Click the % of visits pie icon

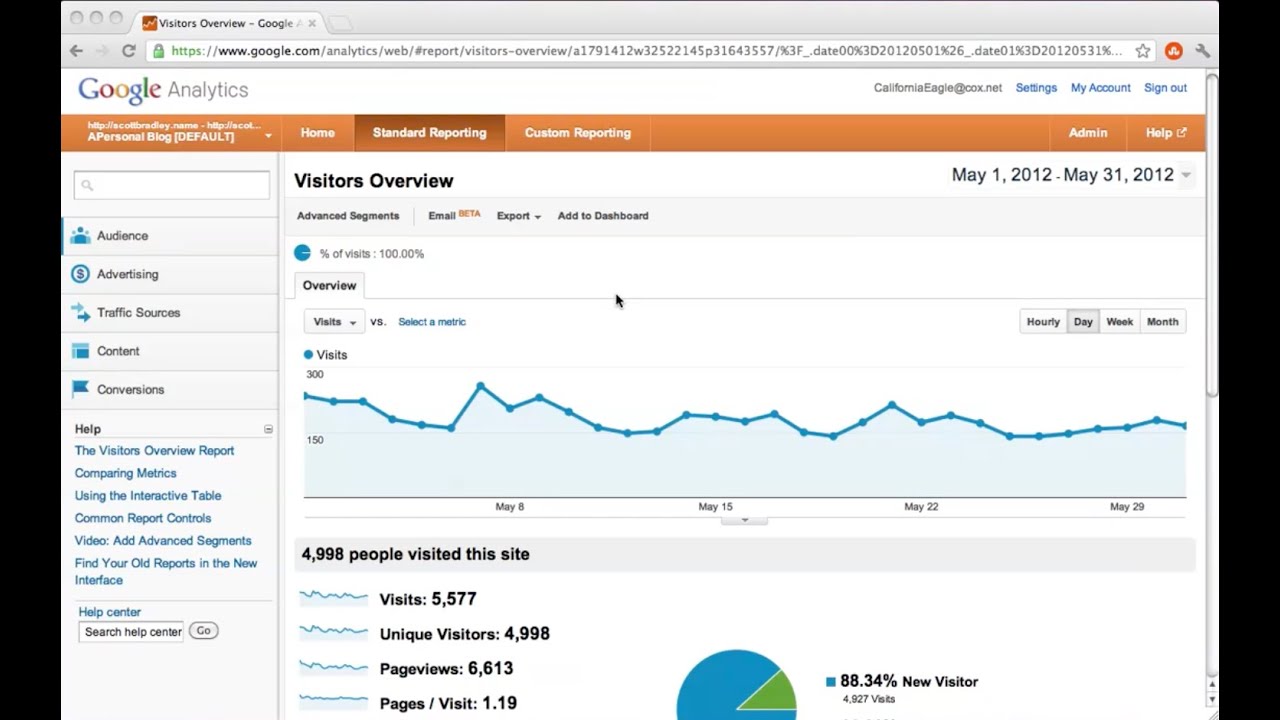click(x=302, y=253)
